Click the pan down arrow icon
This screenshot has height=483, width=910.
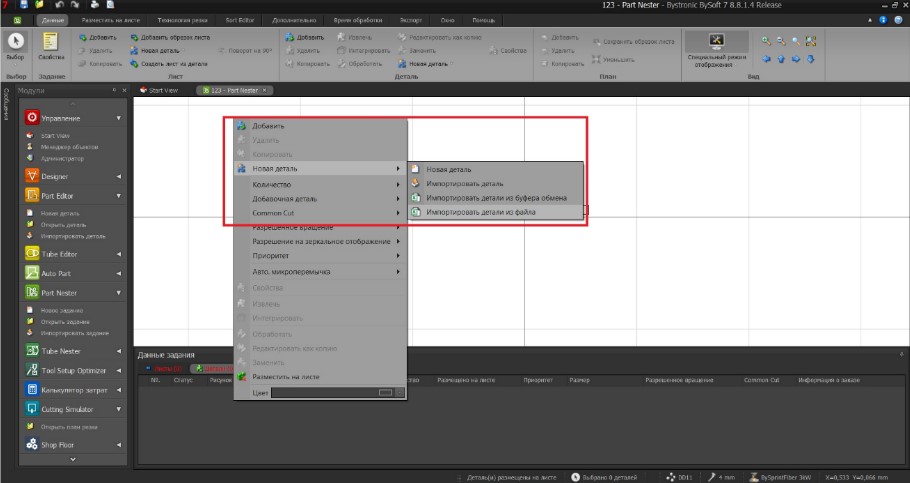[x=811, y=59]
